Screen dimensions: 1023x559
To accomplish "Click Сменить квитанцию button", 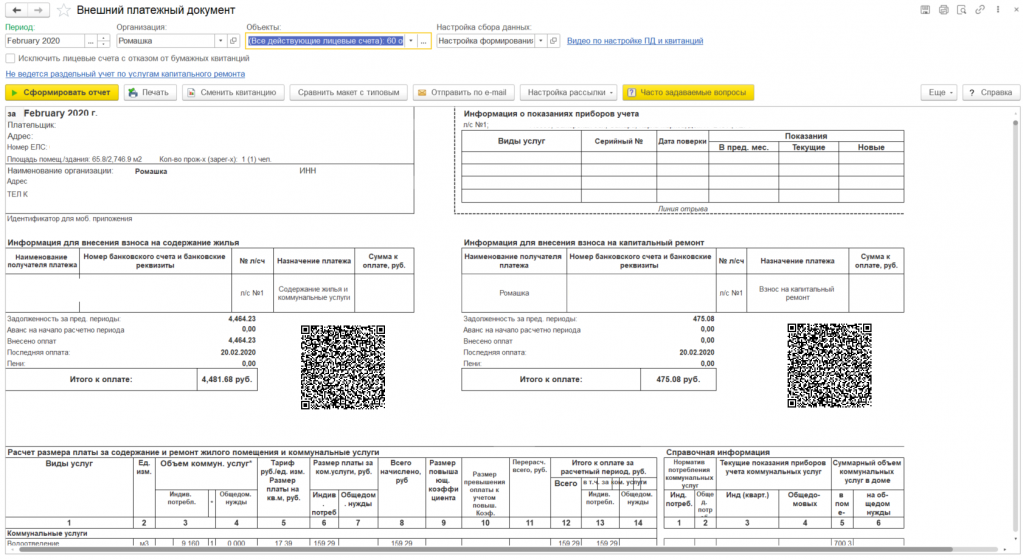I will click(x=233, y=93).
